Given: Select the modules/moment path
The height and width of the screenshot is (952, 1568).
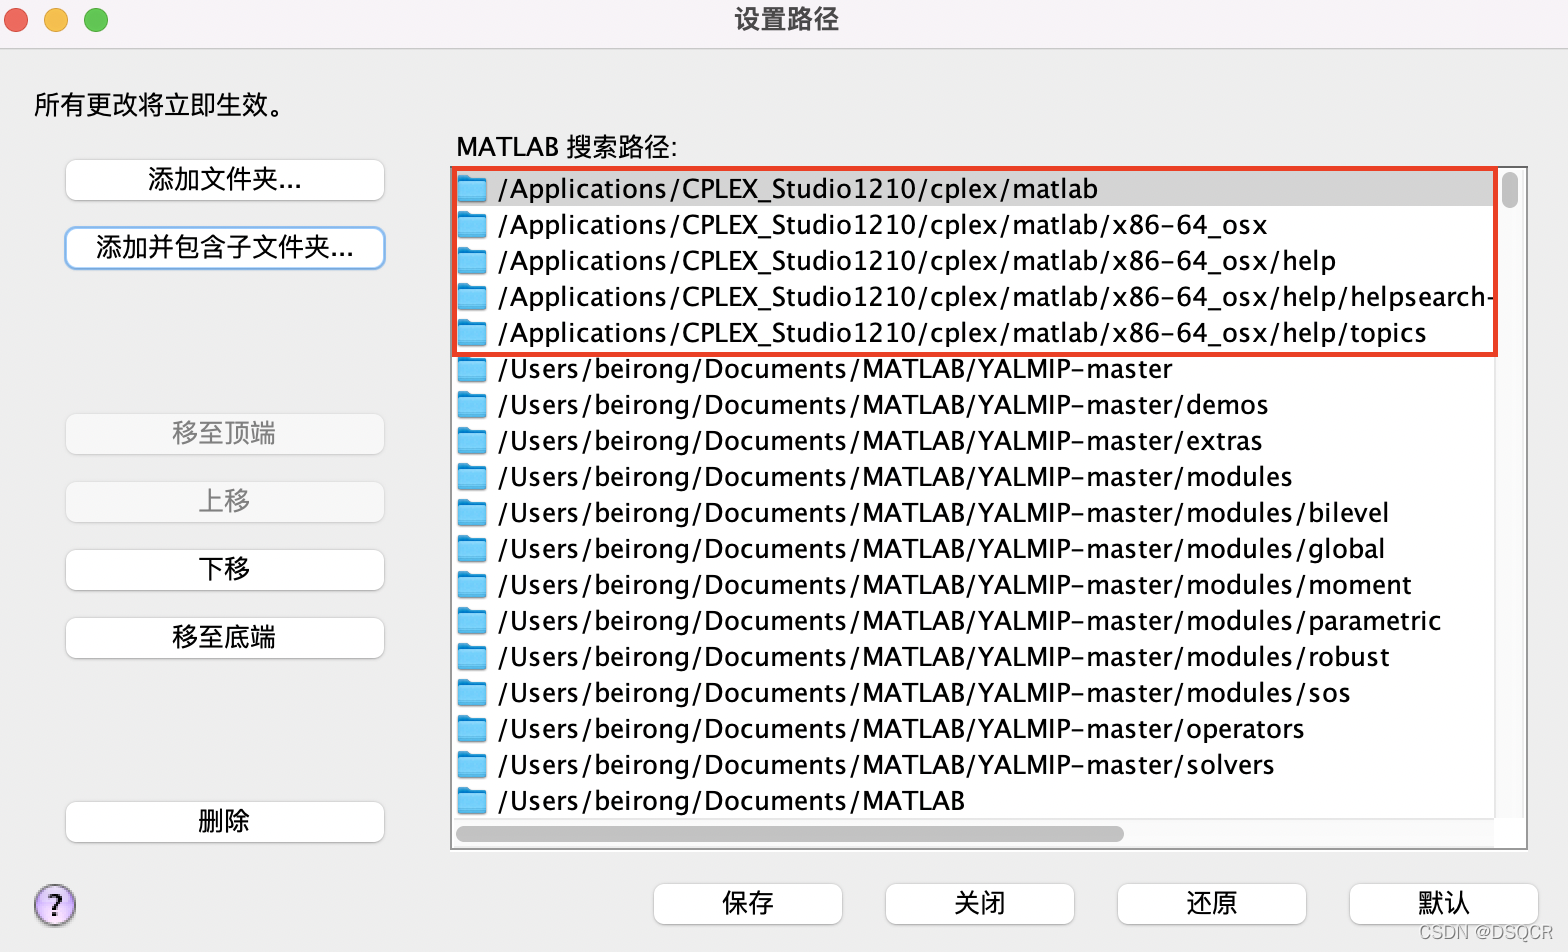Looking at the screenshot, I should click(975, 585).
